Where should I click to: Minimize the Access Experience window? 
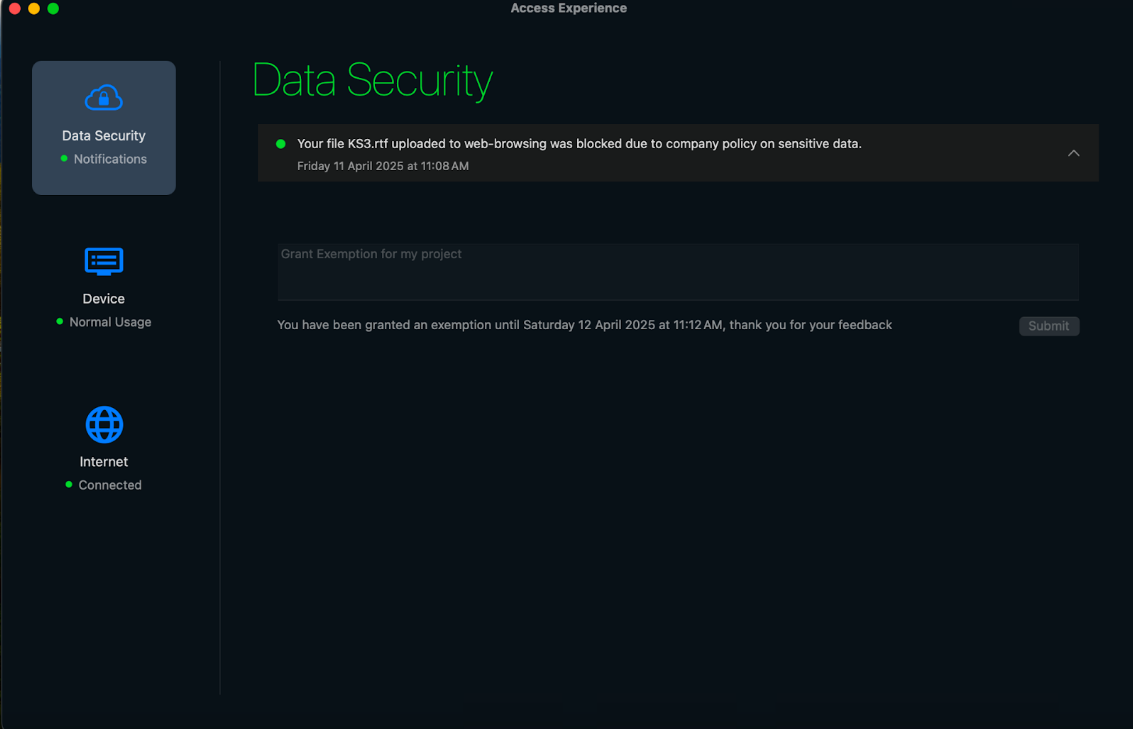(x=34, y=8)
